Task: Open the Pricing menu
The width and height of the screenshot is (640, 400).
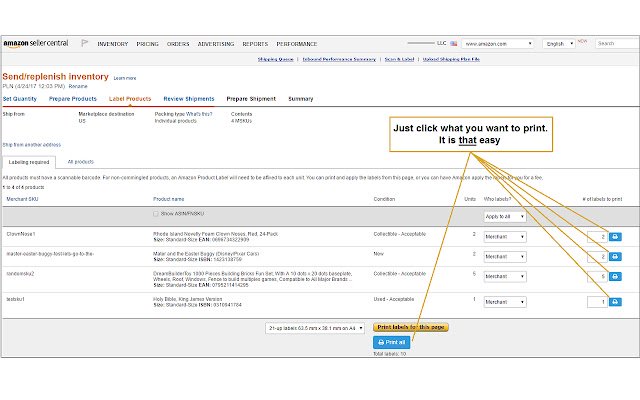Action: tap(147, 44)
